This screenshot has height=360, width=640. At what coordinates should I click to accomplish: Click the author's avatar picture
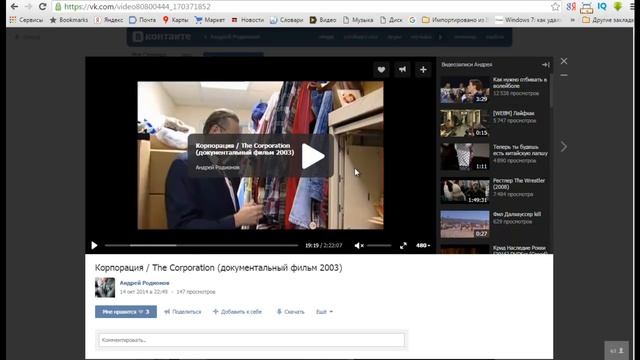coord(105,287)
